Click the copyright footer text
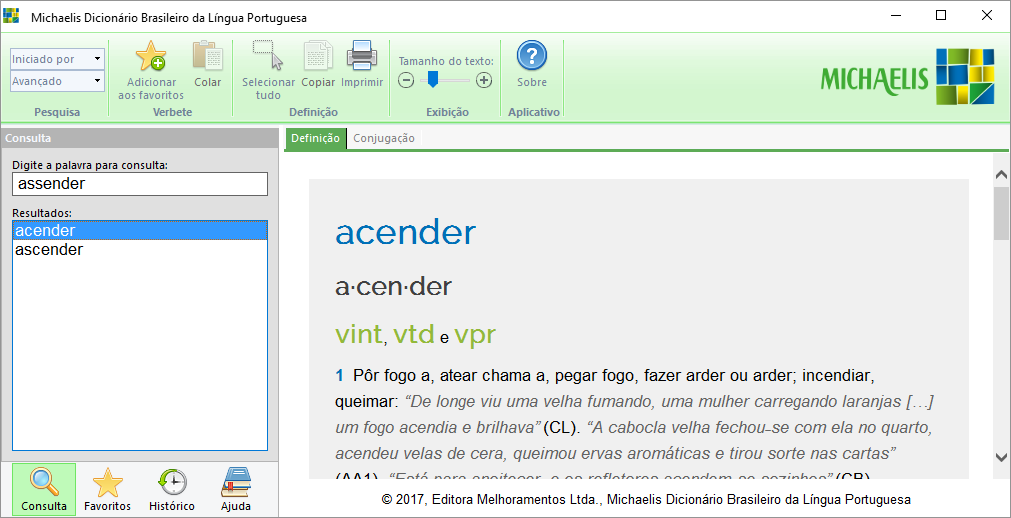This screenshot has width=1011, height=518. point(646,499)
